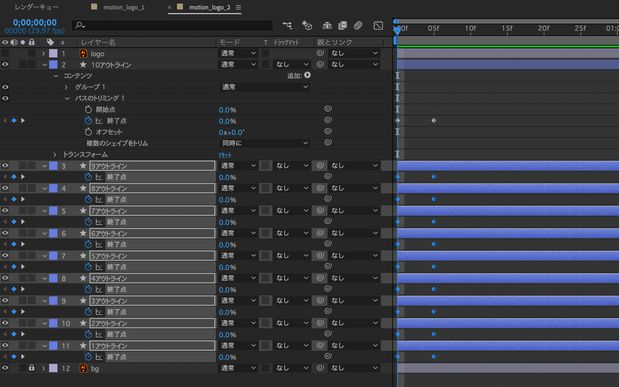
Task: Click モード column header
Action: 229,42
